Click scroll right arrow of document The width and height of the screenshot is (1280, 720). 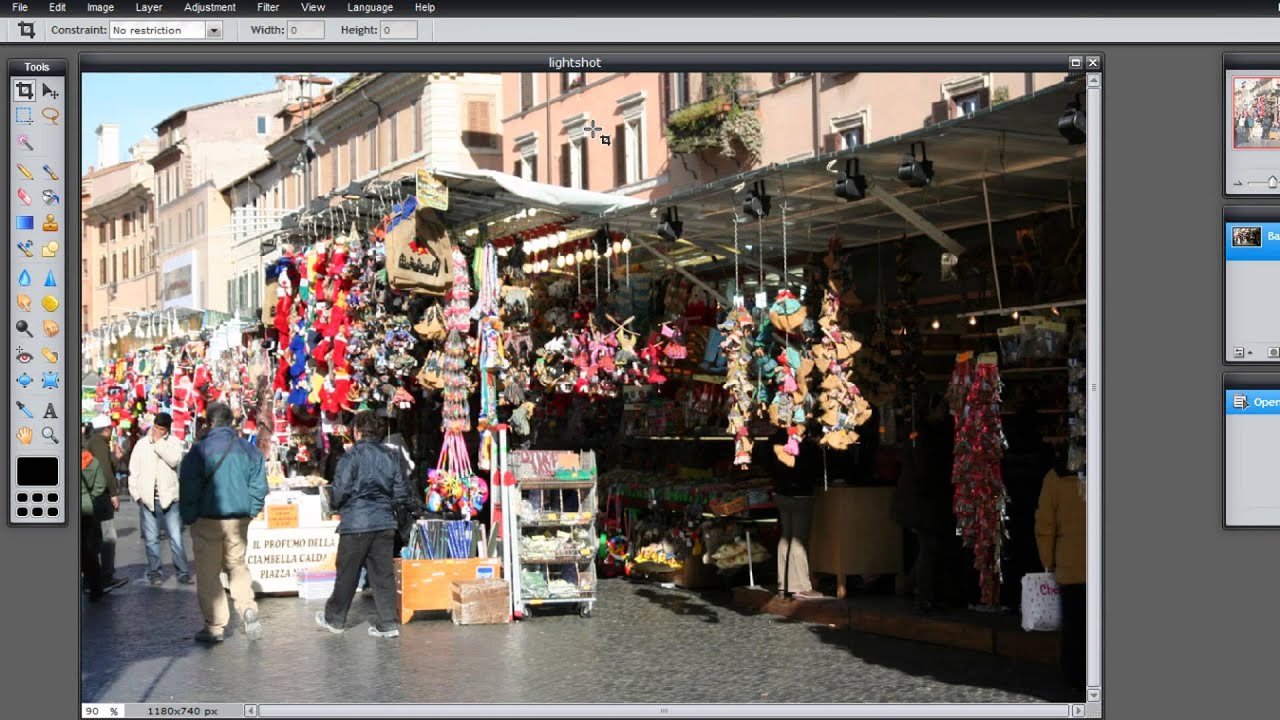(x=1077, y=711)
